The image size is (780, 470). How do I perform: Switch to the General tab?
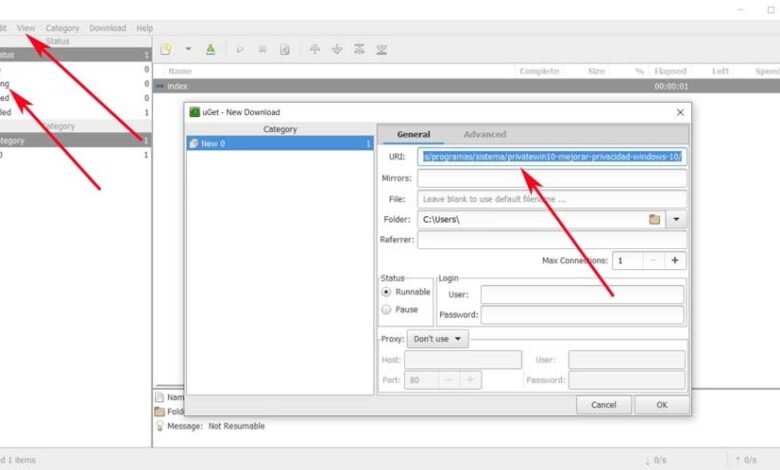(413, 134)
